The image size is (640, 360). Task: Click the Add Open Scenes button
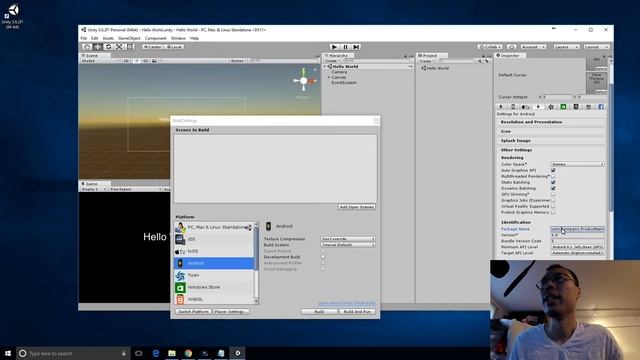[357, 207]
